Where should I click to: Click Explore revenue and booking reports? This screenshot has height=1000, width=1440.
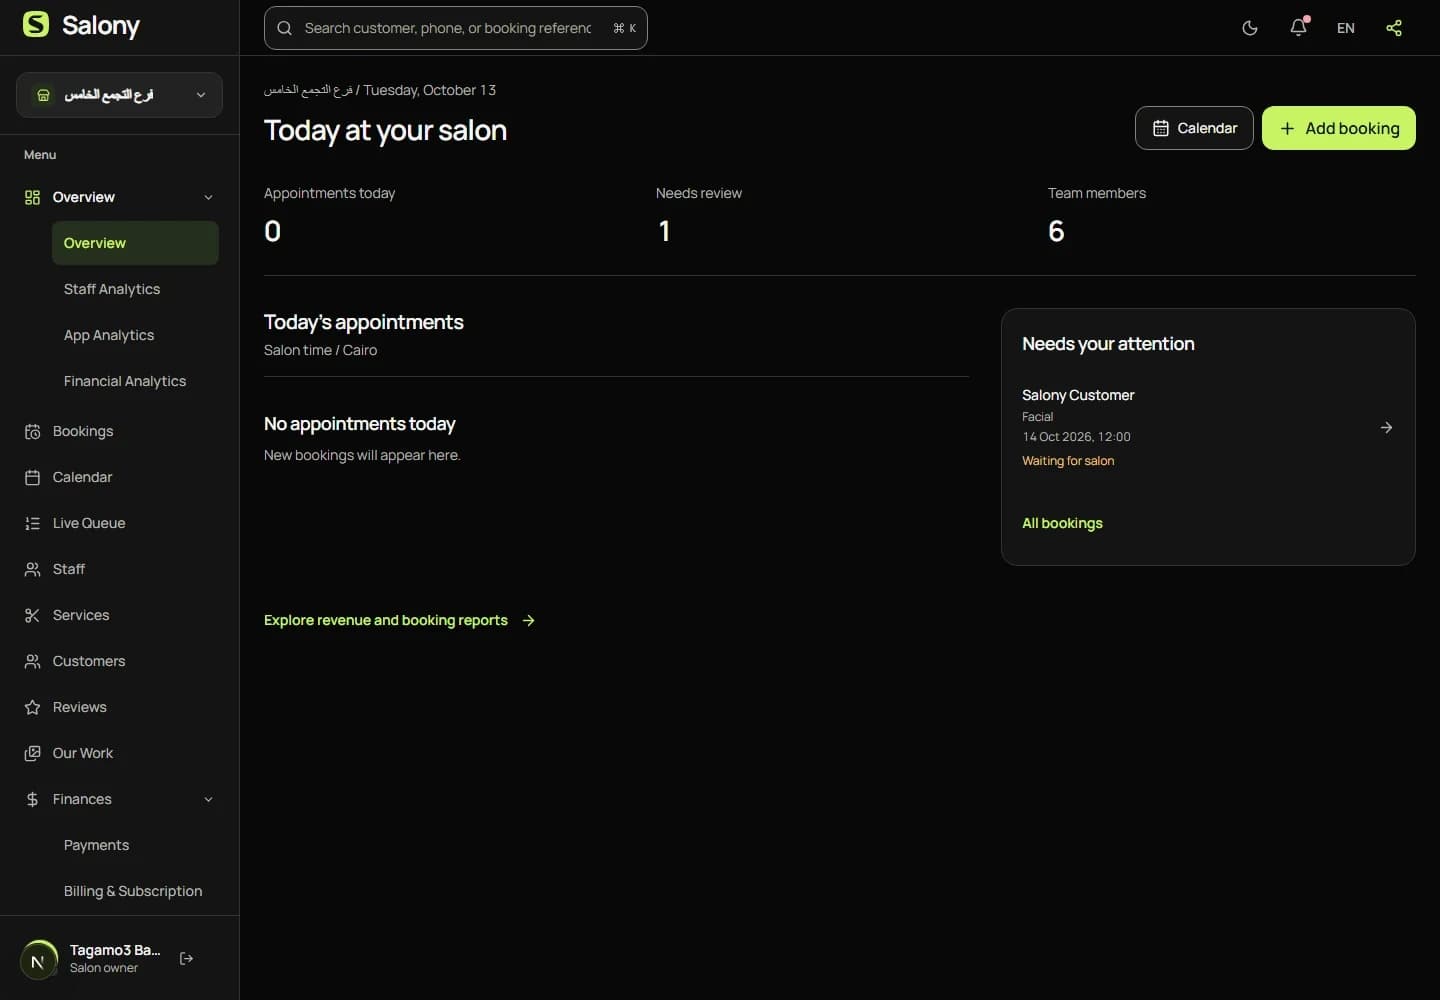386,620
